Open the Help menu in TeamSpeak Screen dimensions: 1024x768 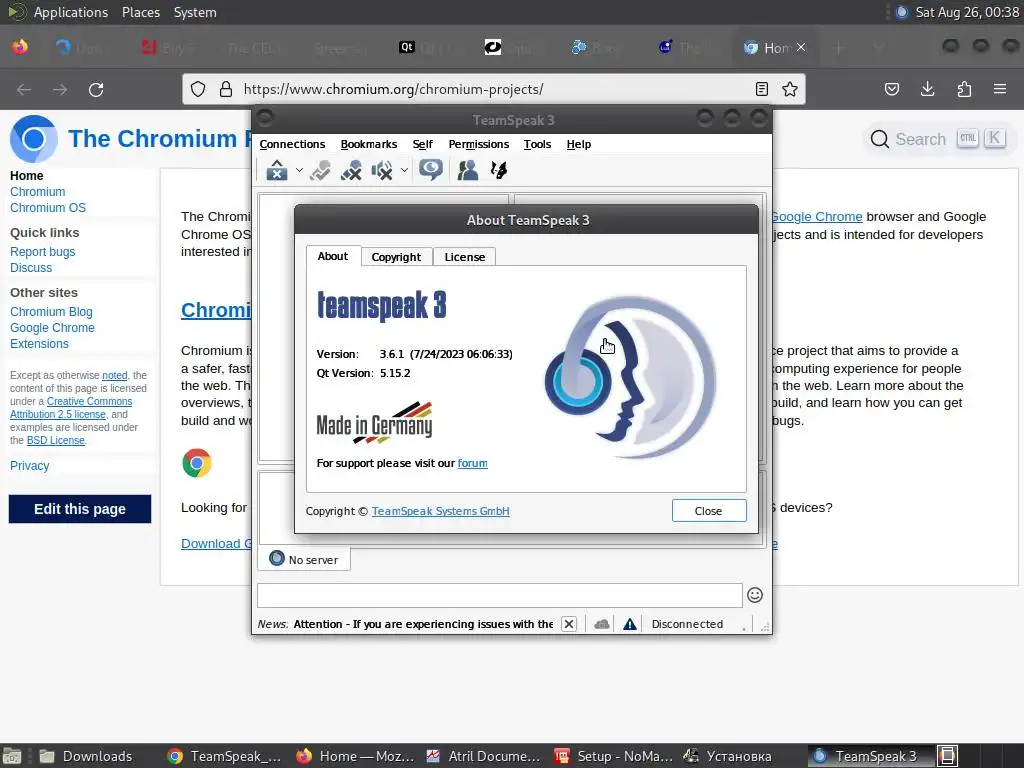pyautogui.click(x=579, y=144)
